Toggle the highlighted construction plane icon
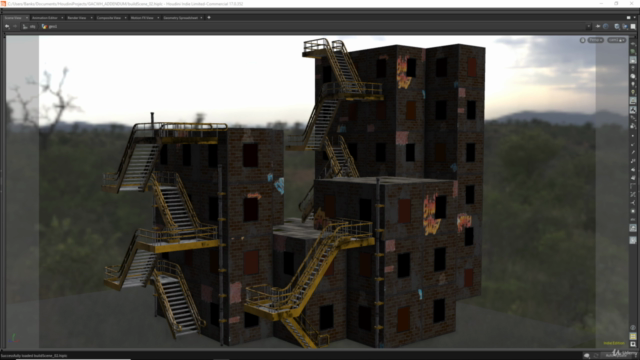The width and height of the screenshot is (640, 360). [633, 60]
